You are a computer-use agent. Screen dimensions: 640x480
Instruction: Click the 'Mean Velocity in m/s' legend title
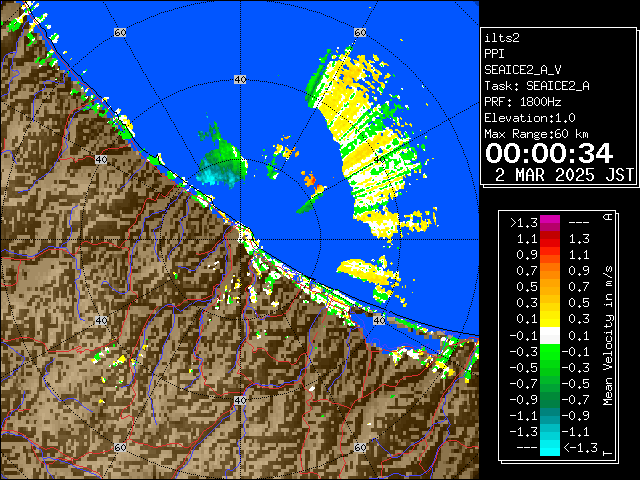click(608, 335)
